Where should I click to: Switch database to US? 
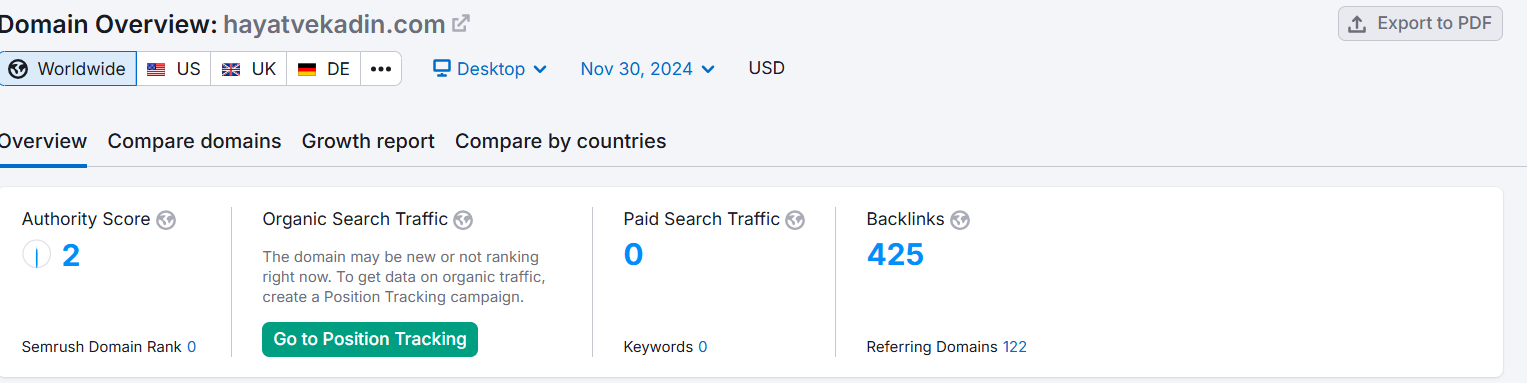(174, 69)
